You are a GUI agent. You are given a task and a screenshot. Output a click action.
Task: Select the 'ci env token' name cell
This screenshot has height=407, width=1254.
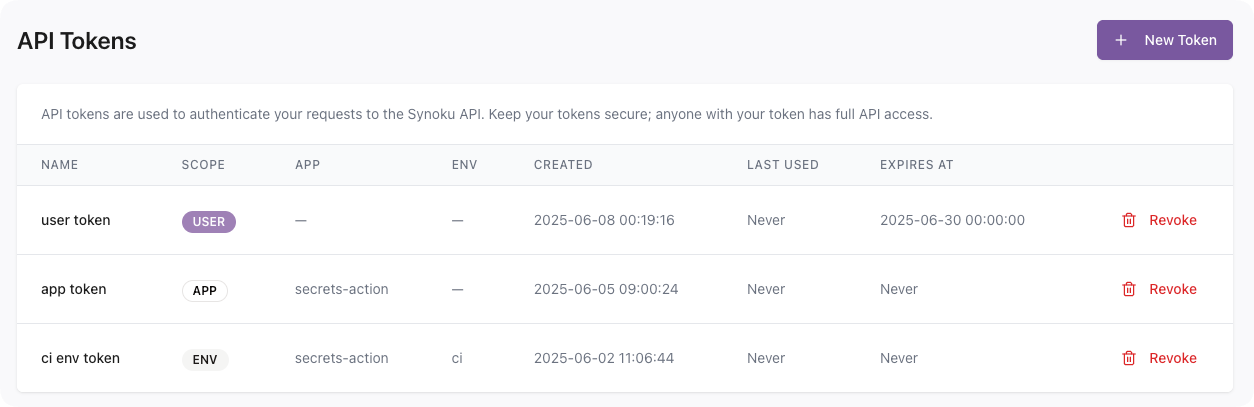point(80,358)
